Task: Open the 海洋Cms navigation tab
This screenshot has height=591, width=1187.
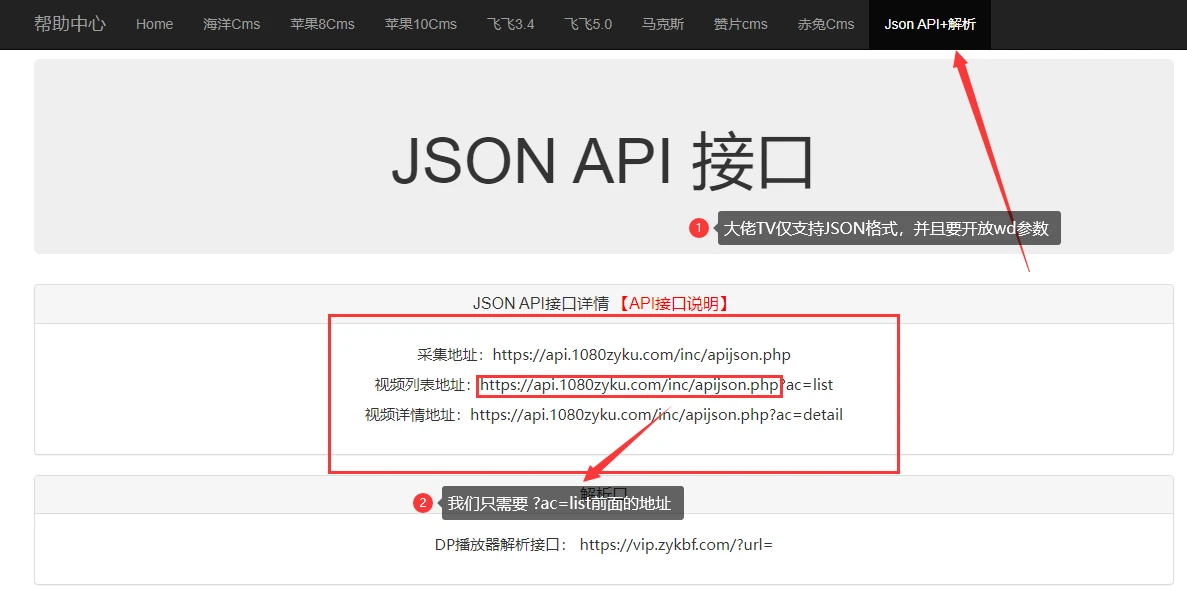Action: [x=231, y=24]
